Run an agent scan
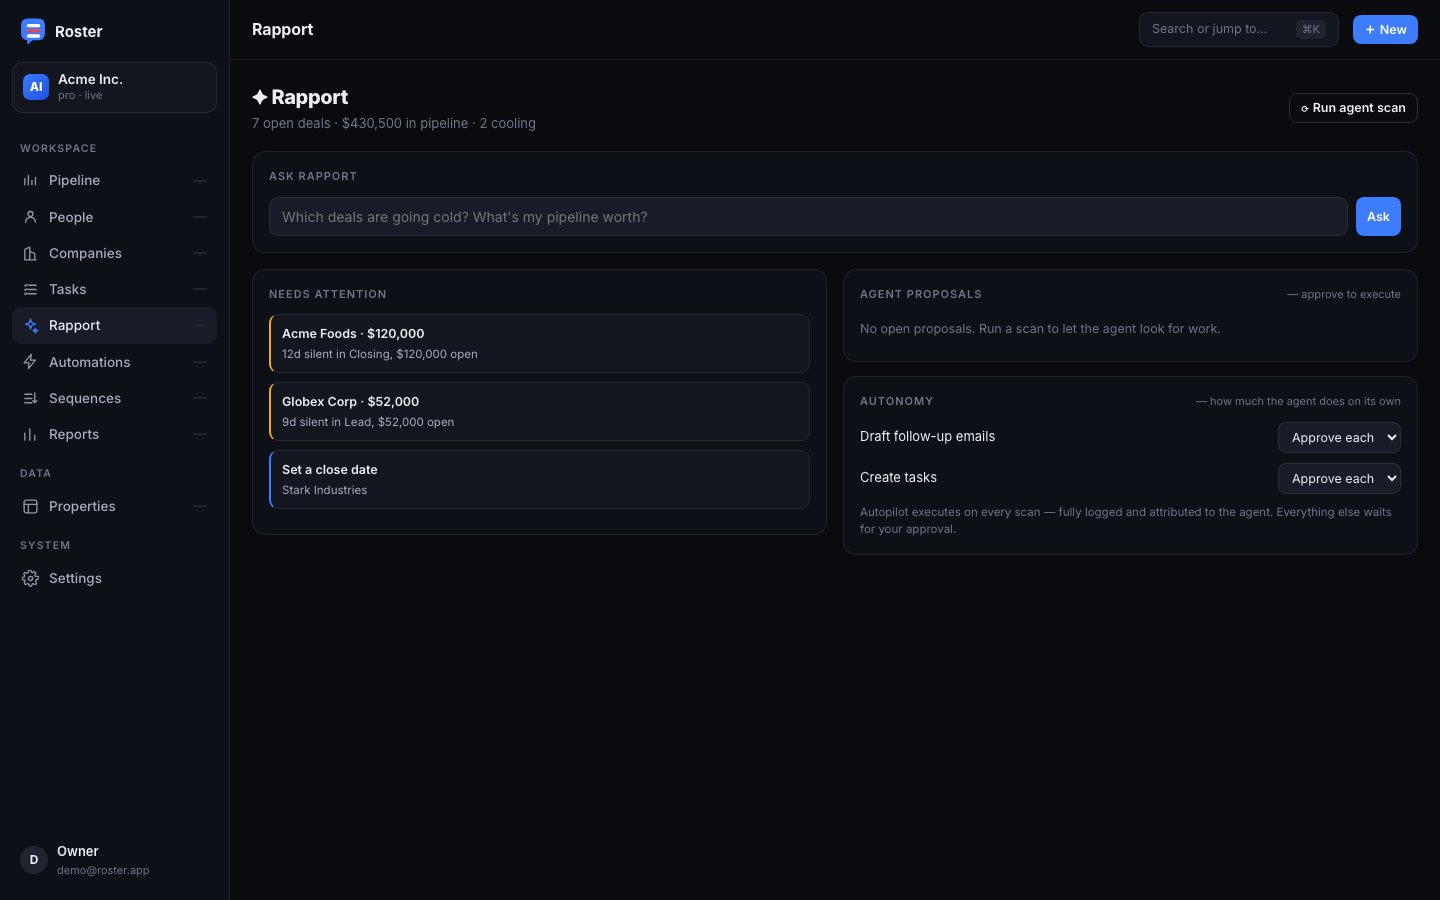Image resolution: width=1440 pixels, height=900 pixels. pyautogui.click(x=1353, y=108)
